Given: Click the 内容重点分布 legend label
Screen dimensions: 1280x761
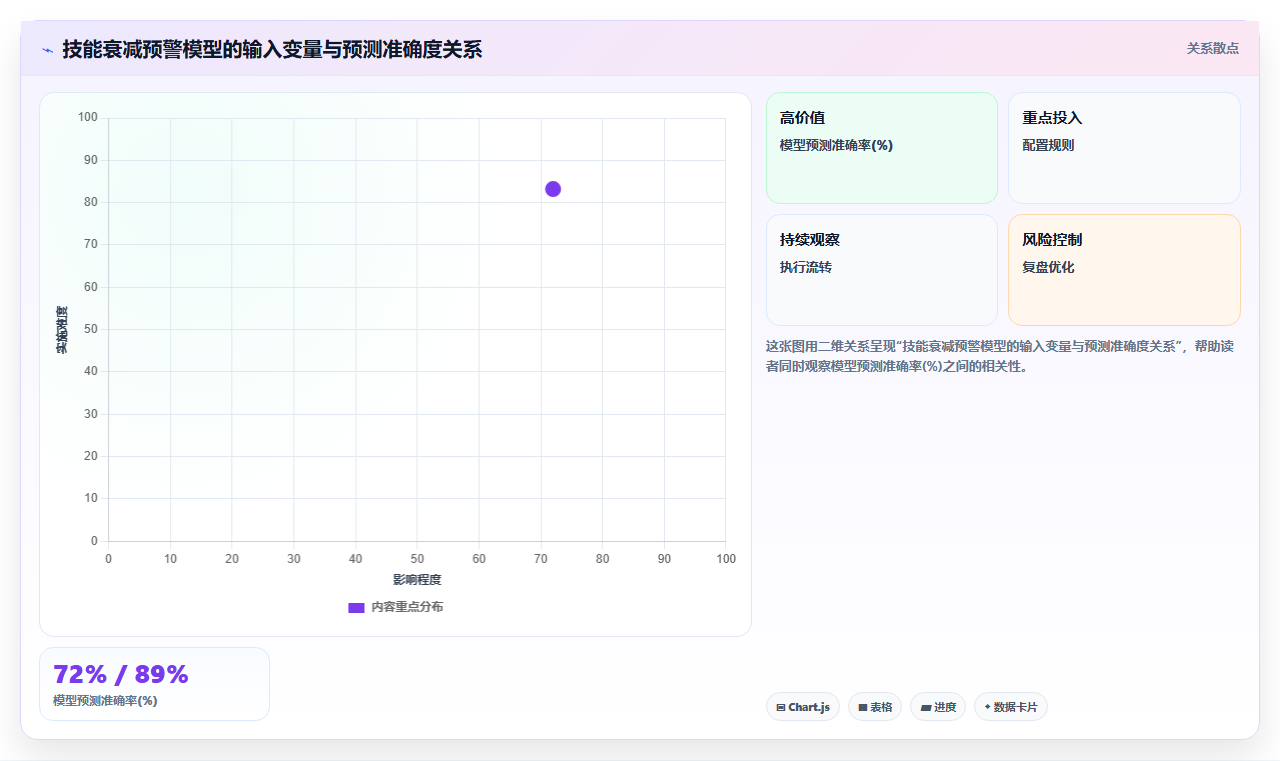Looking at the screenshot, I should (x=407, y=607).
